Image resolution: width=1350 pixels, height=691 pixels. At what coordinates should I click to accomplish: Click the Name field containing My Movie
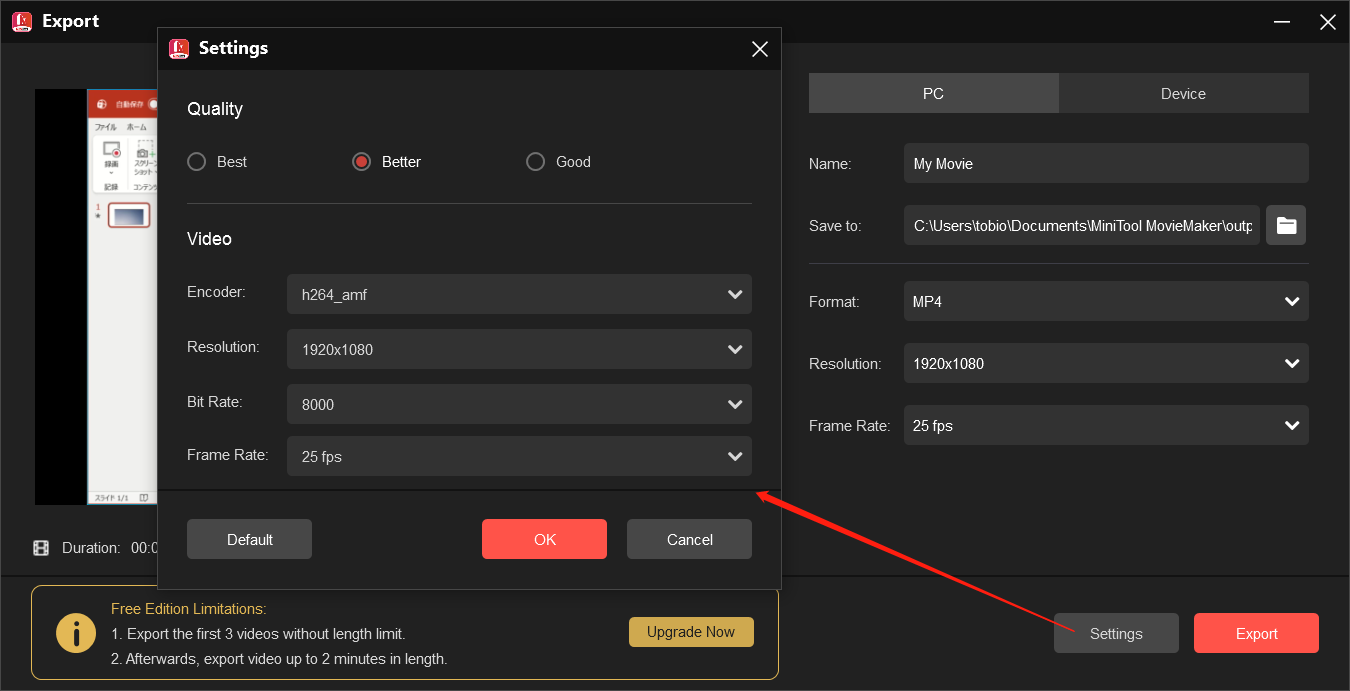click(x=1106, y=162)
